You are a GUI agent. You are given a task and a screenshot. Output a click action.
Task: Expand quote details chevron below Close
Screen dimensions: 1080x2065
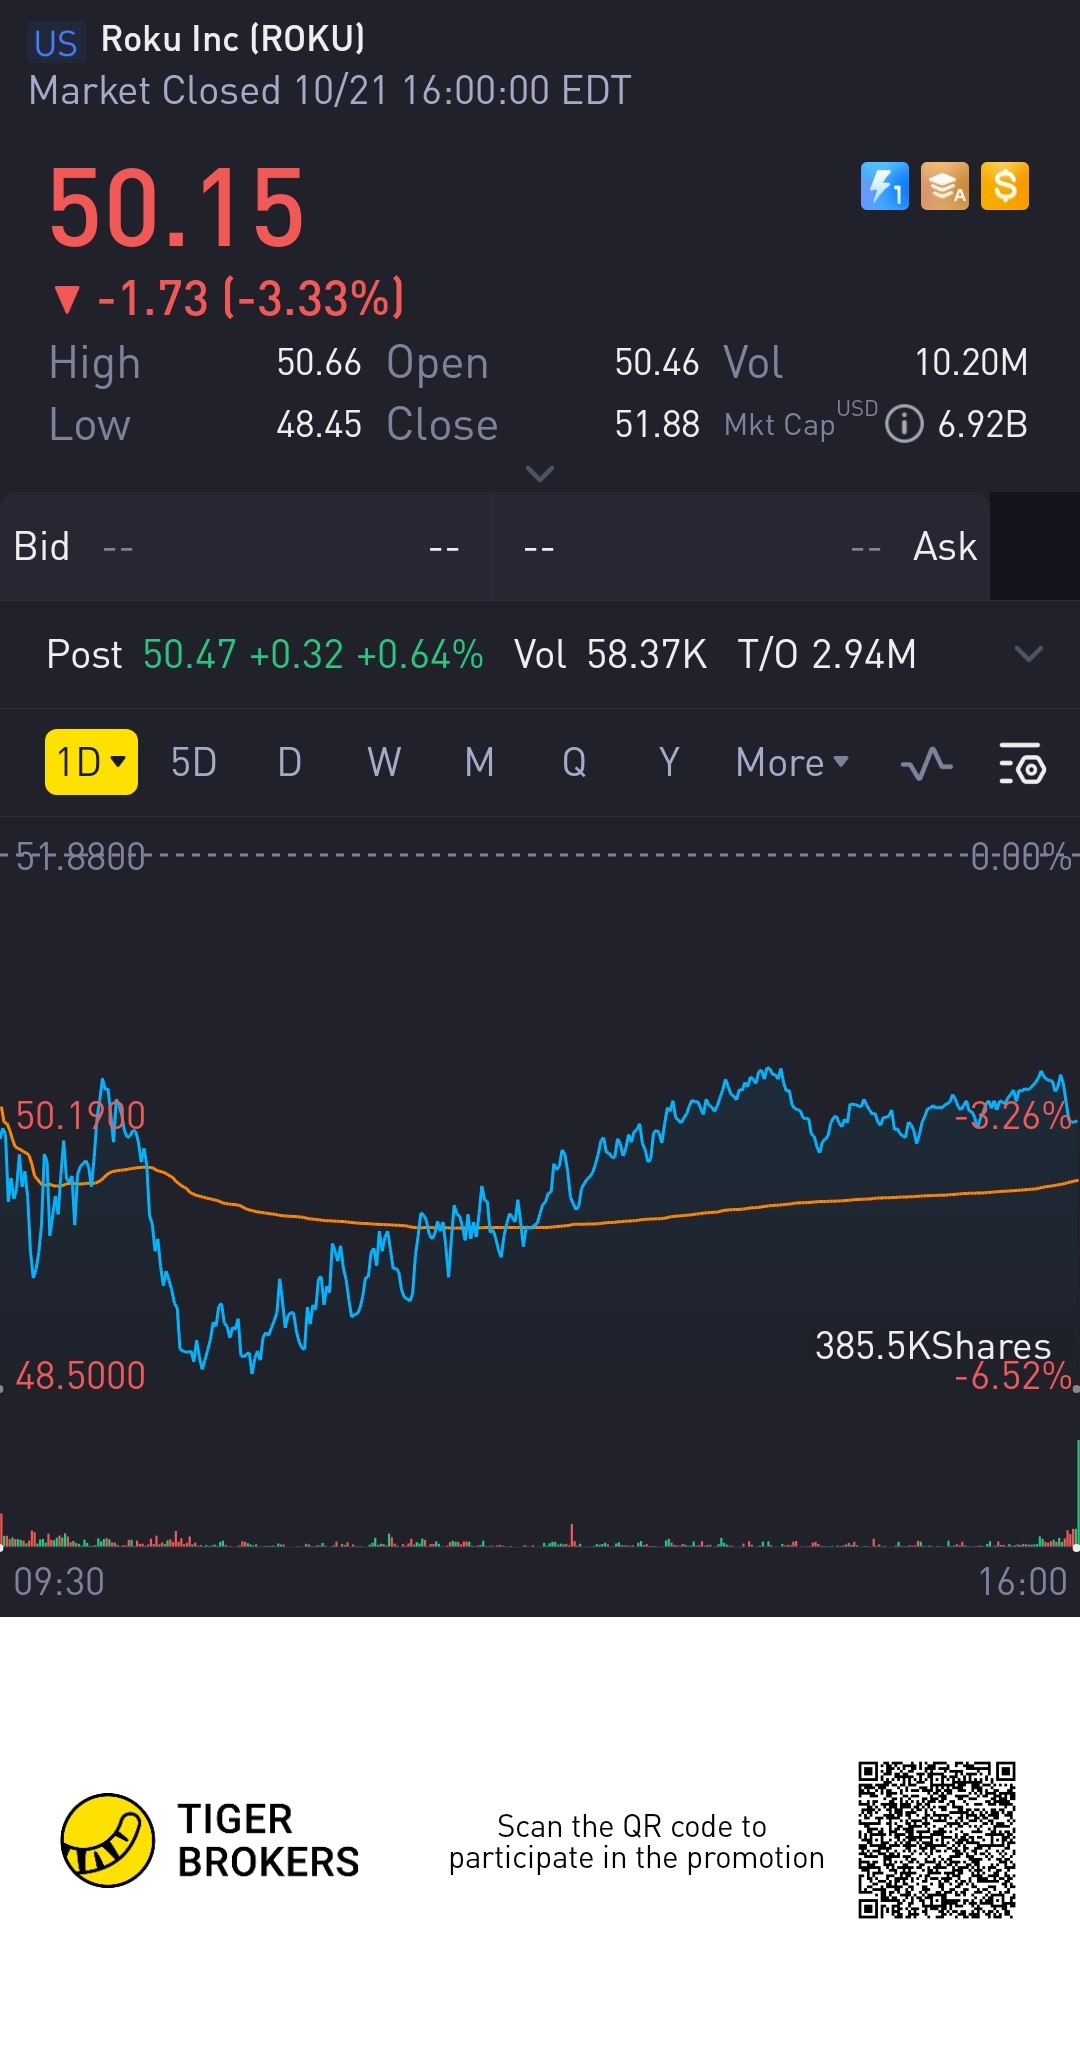tap(540, 474)
